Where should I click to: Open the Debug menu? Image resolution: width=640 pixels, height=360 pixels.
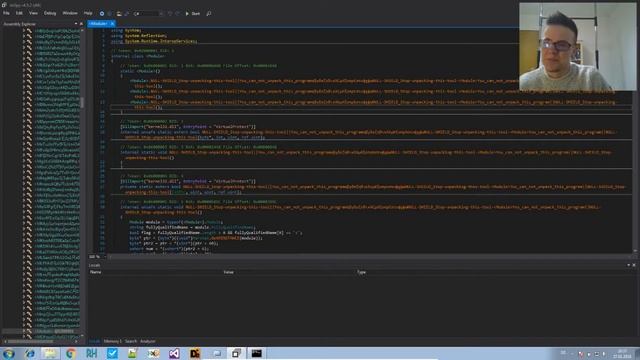[50, 13]
